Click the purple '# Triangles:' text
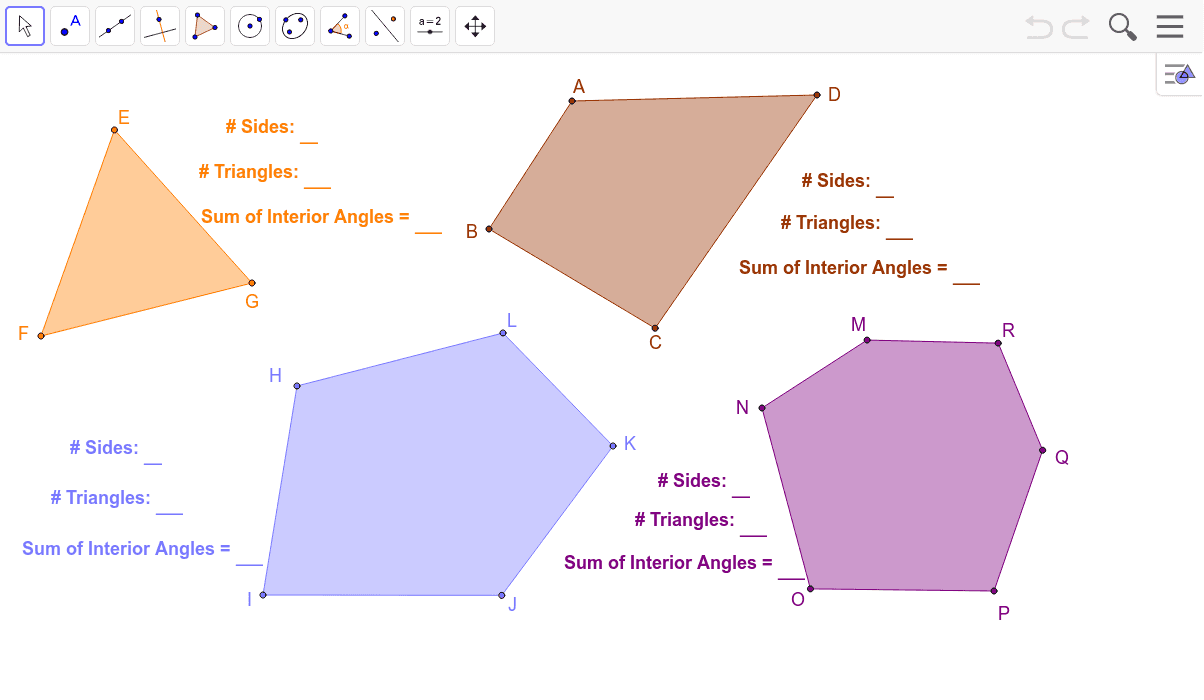The image size is (1204, 700). click(x=685, y=520)
